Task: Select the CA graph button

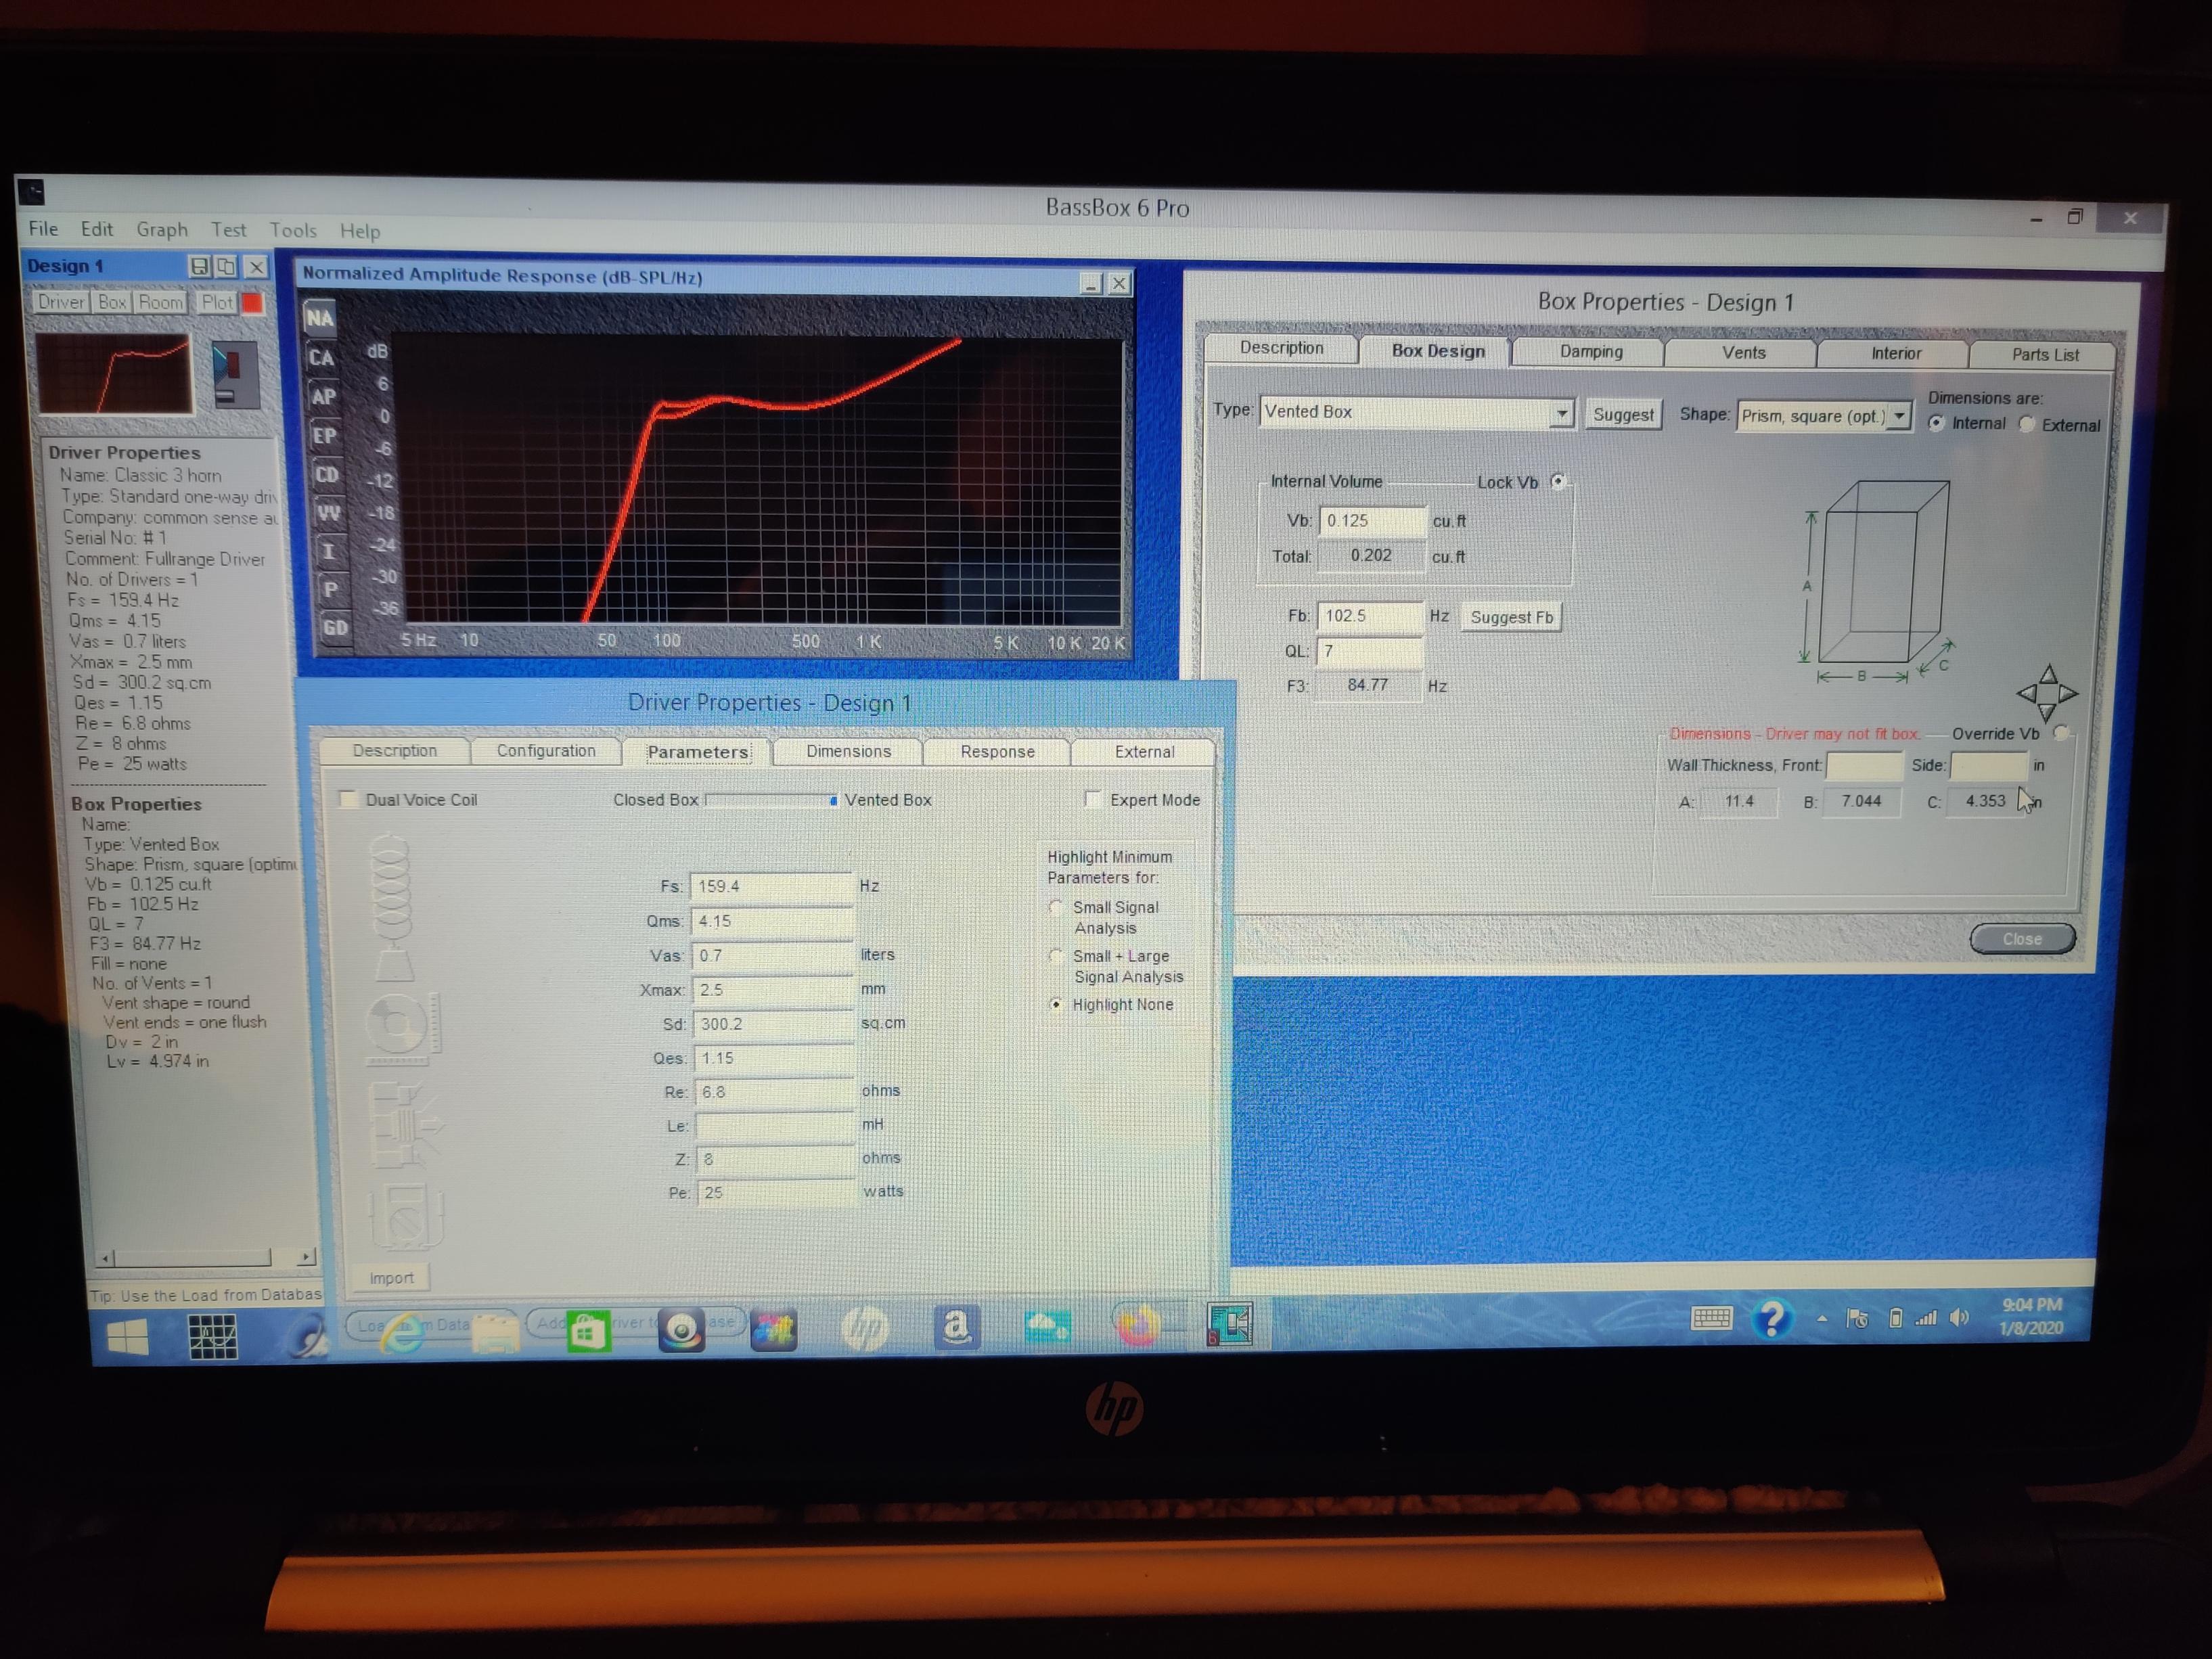Action: coord(322,357)
